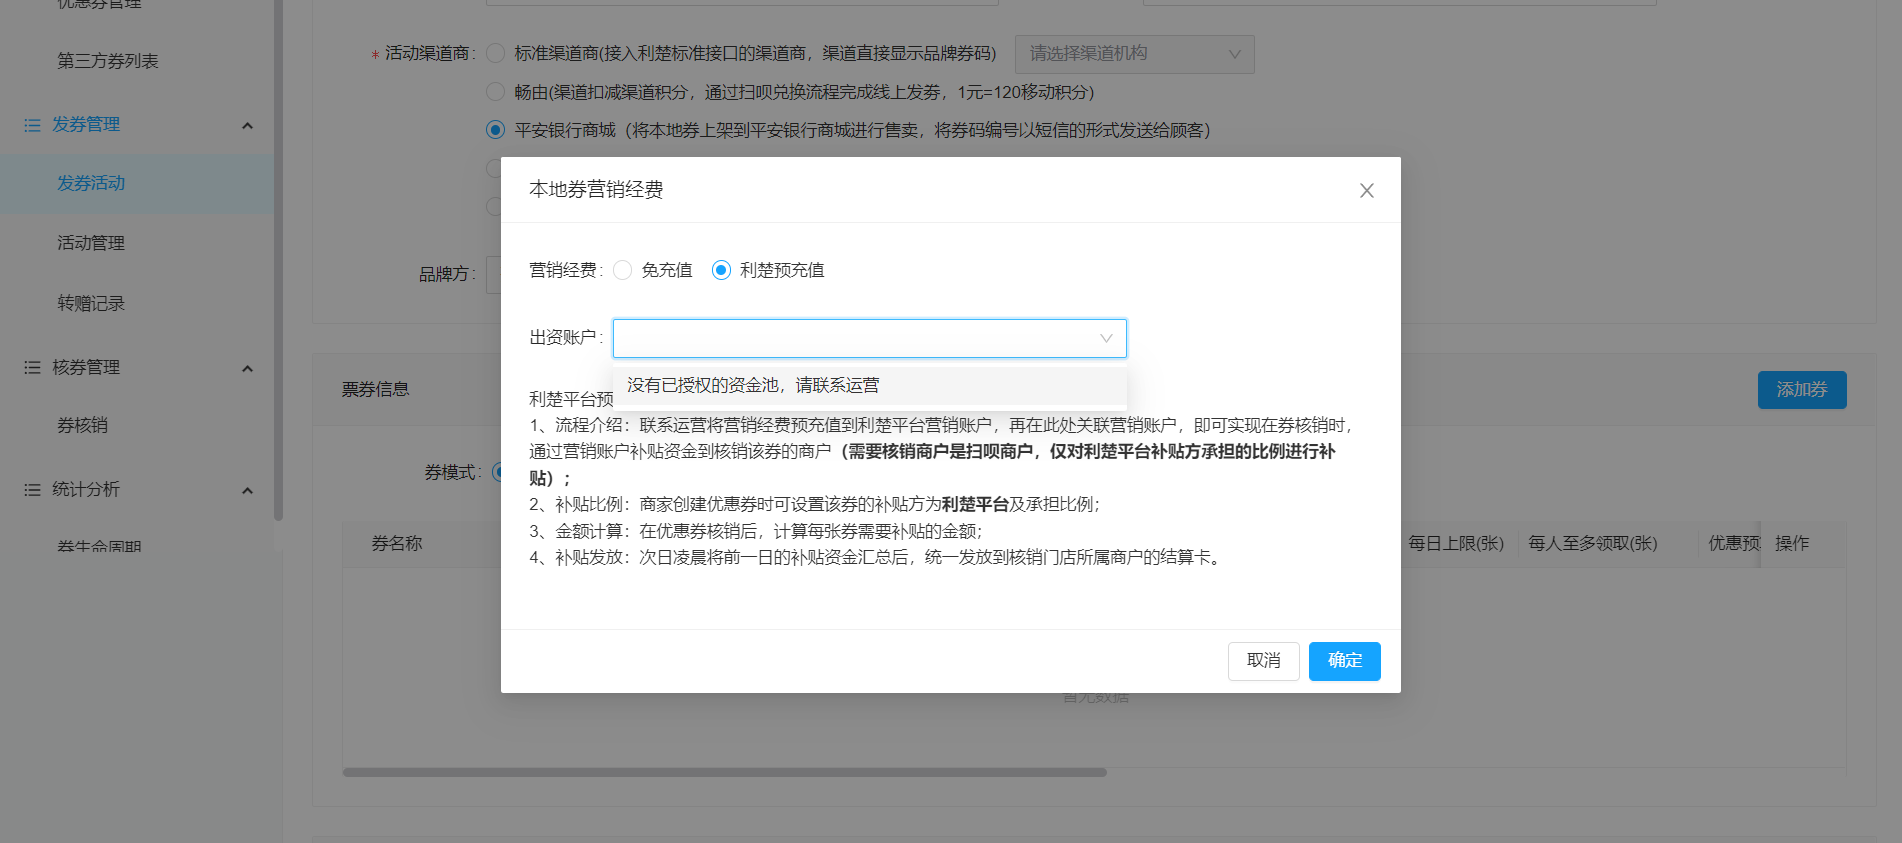1902x843 pixels.
Task: Click 没有已授权的资金池 dropdown message
Action: click(869, 385)
